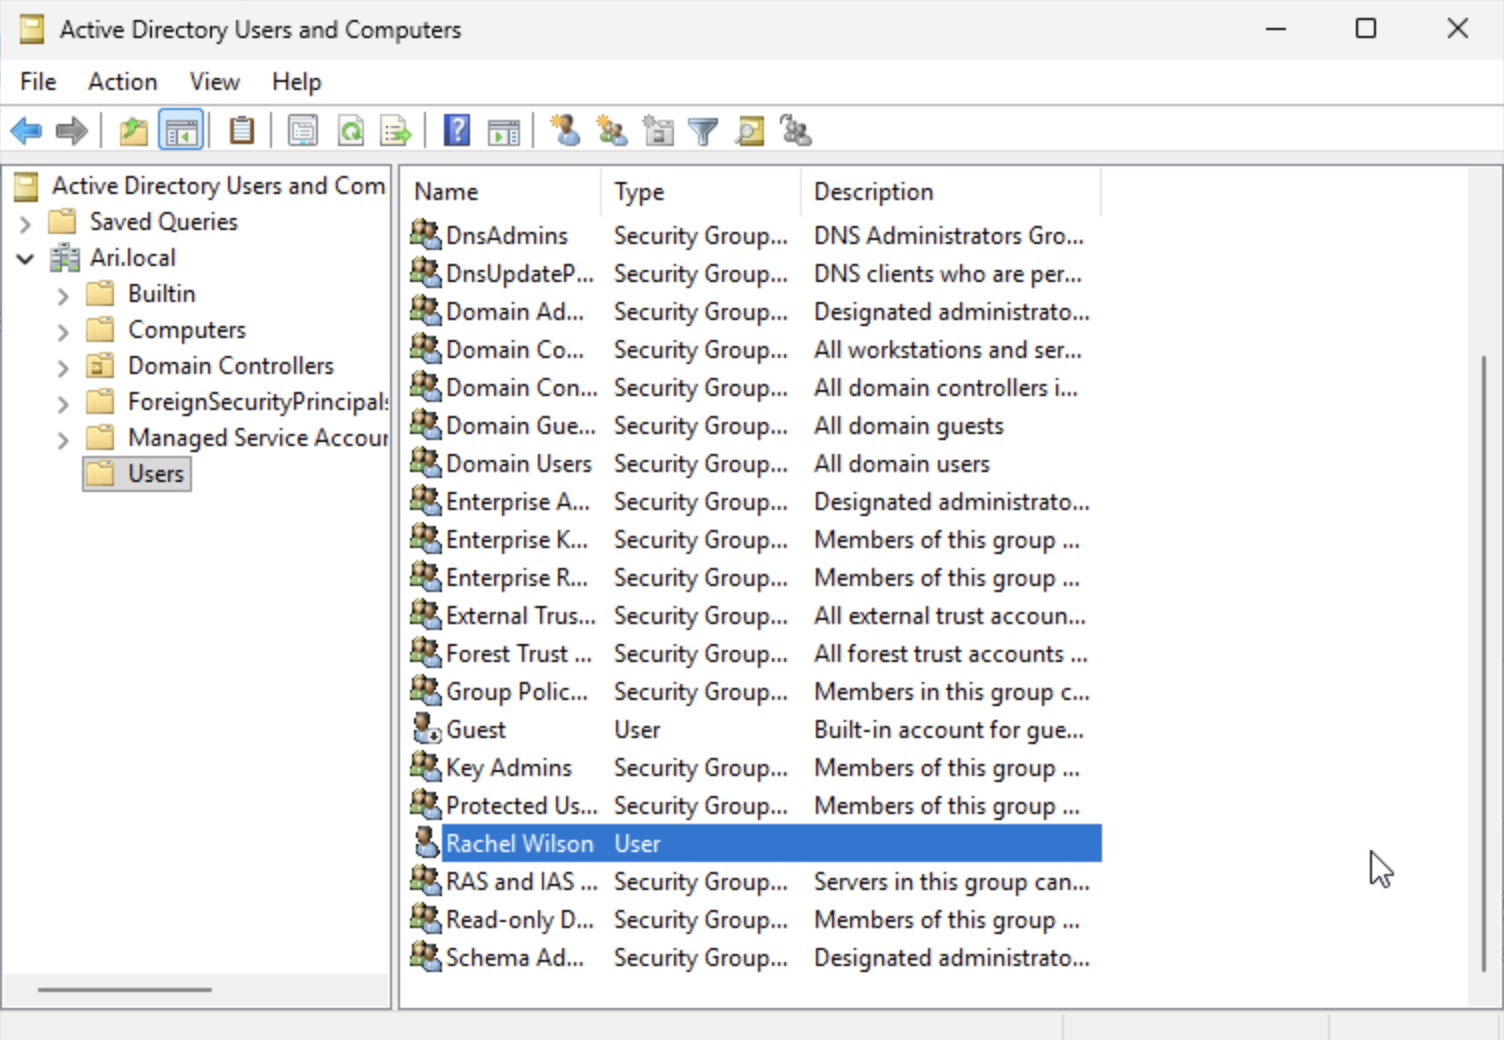The image size is (1504, 1040).
Task: Select the Builtin folder in tree
Action: coord(161,294)
